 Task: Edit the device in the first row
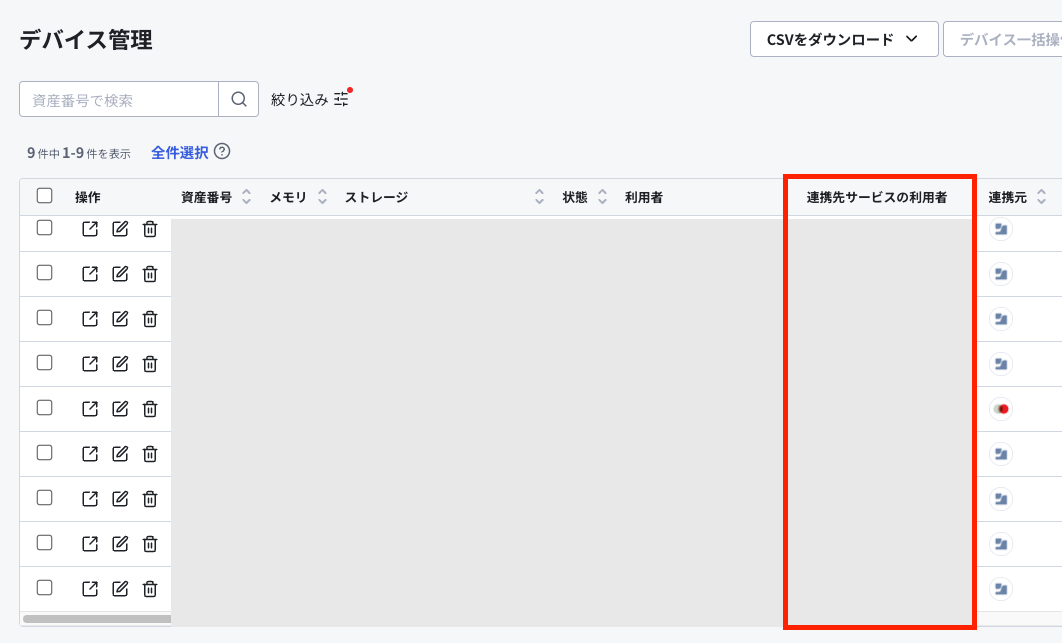[120, 229]
